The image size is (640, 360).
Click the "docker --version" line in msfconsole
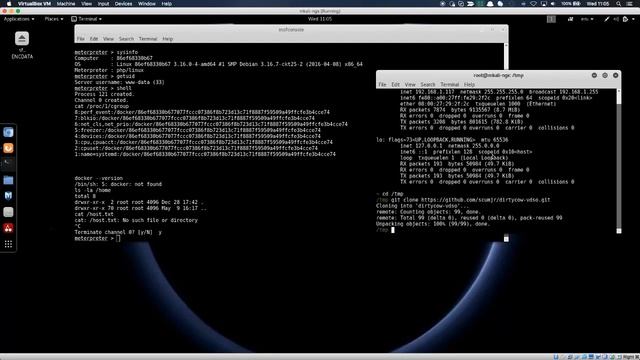pos(98,178)
